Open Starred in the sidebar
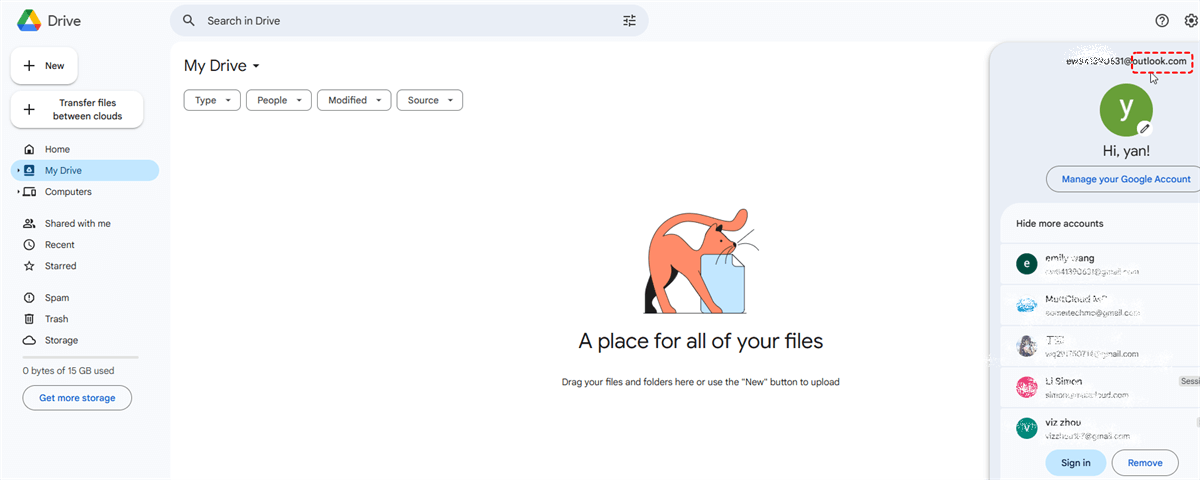The width and height of the screenshot is (1200, 480). click(84, 266)
